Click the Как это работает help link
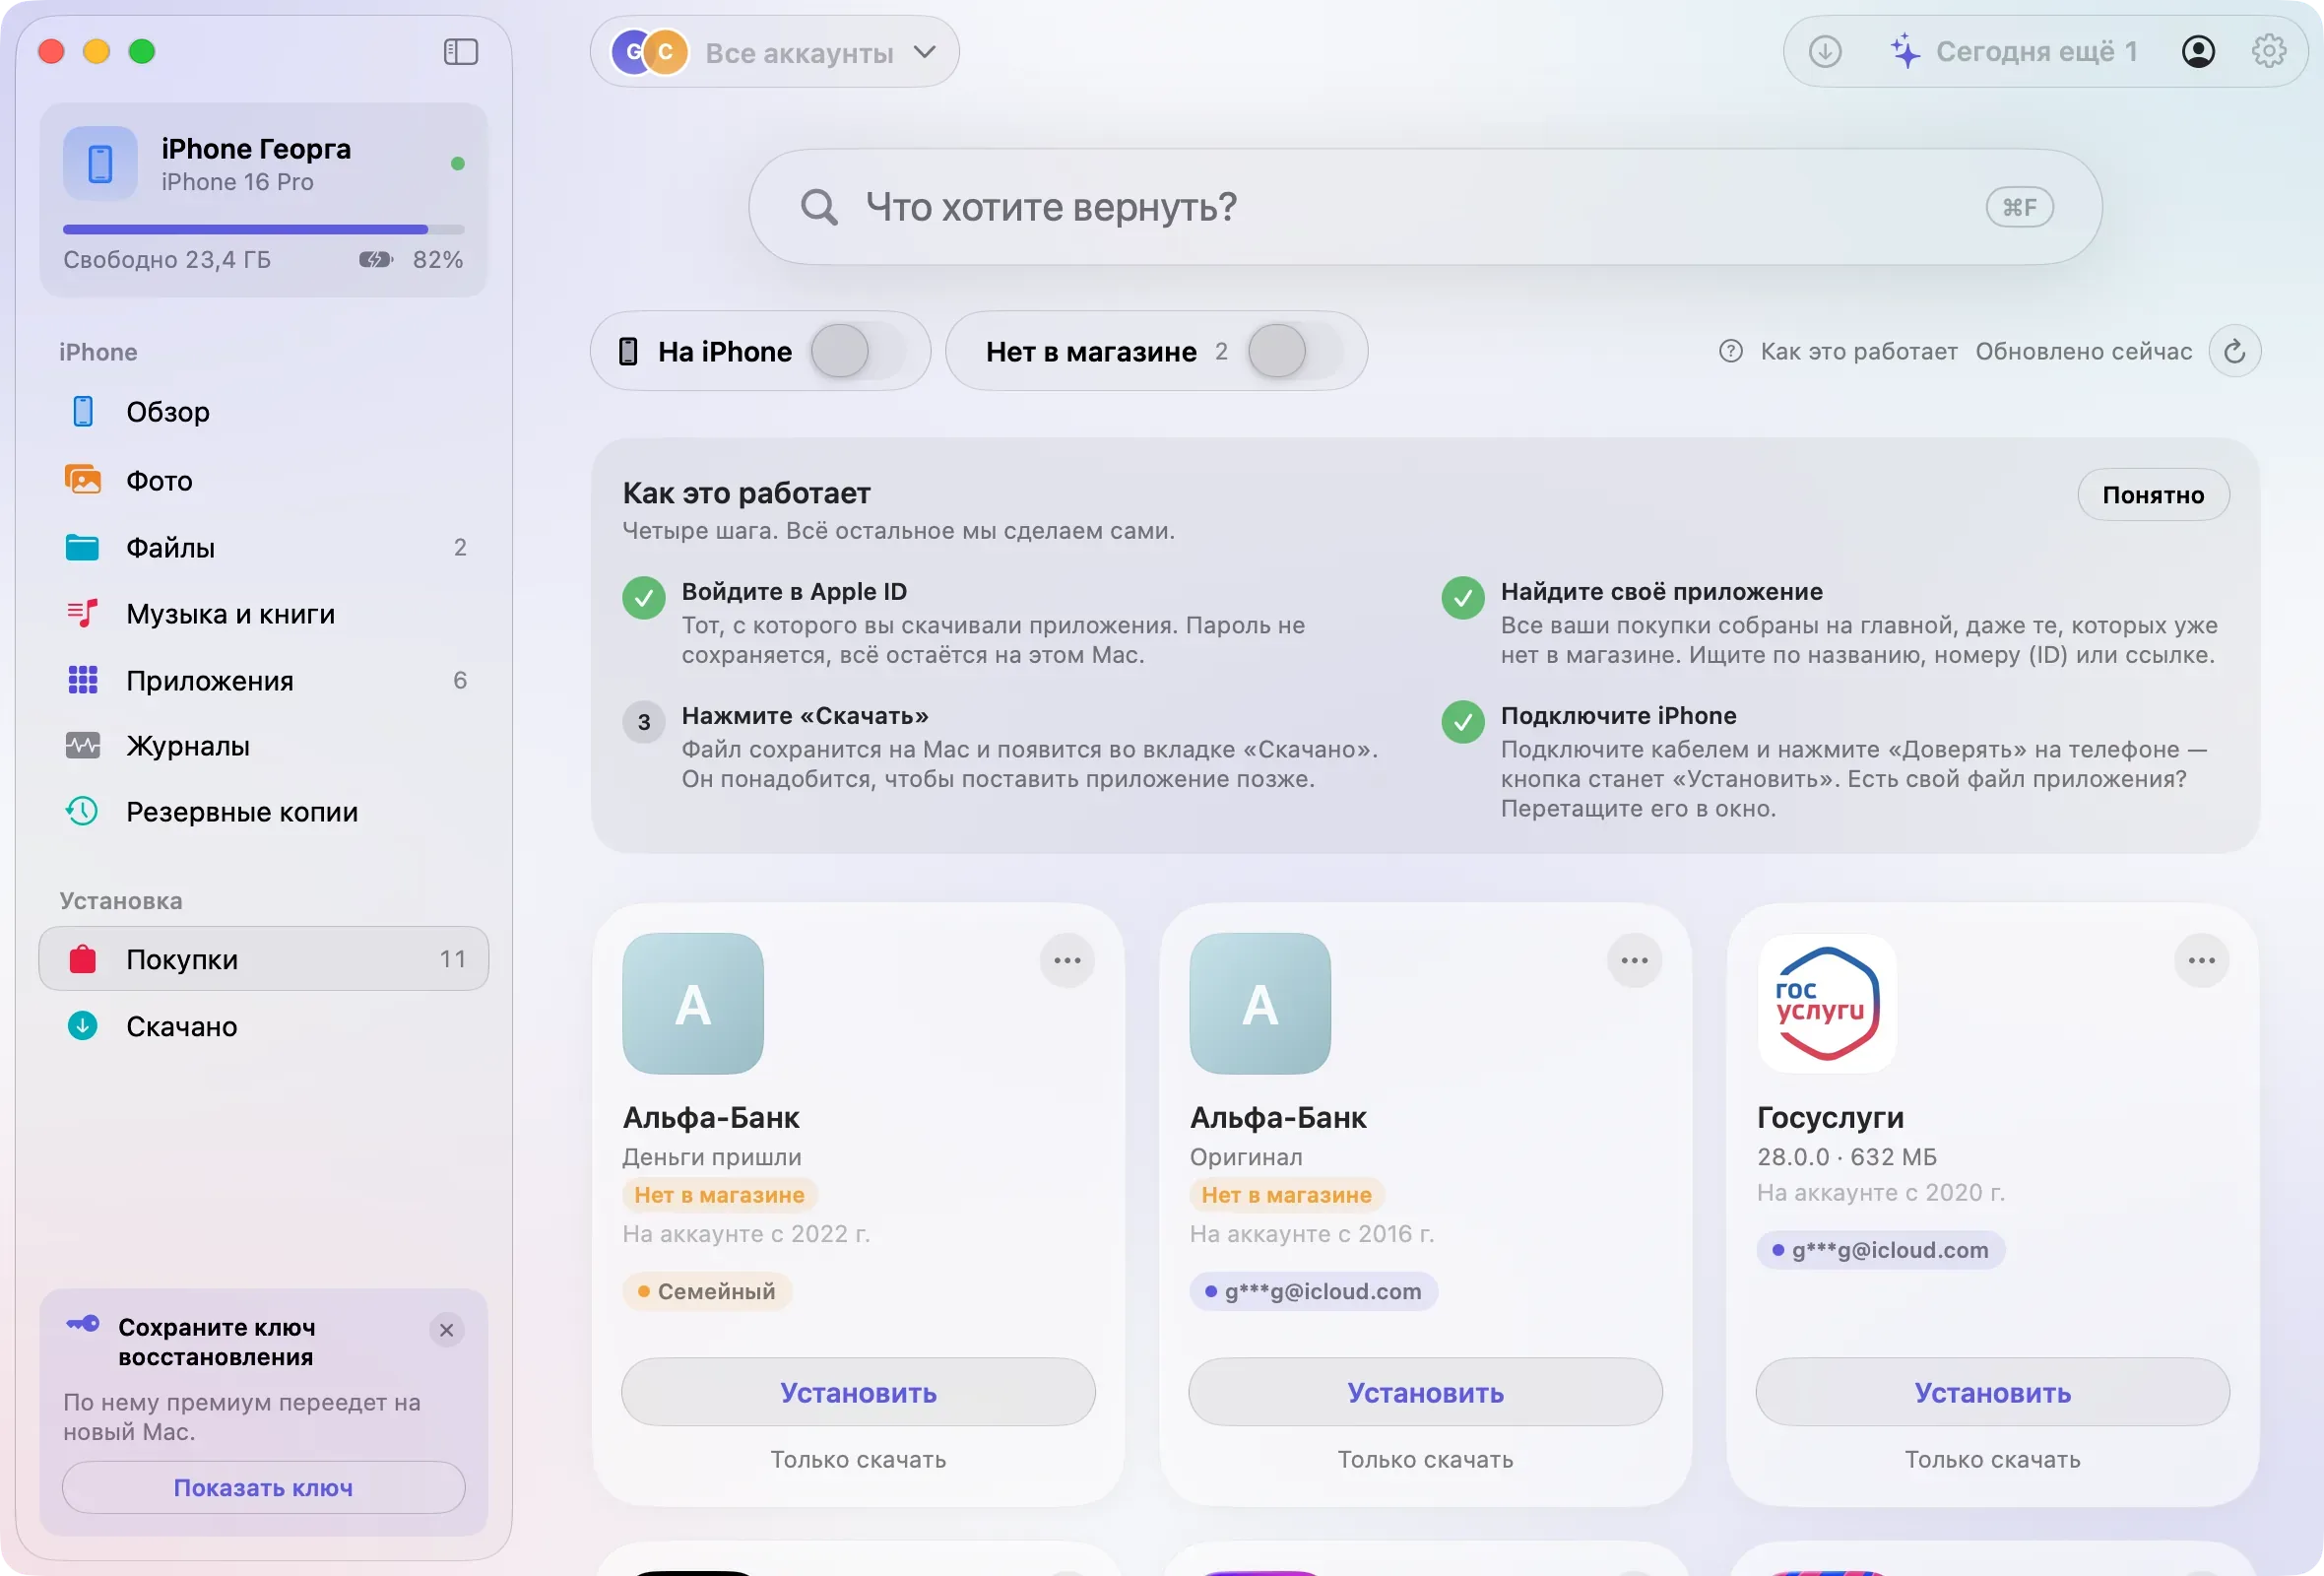Image resolution: width=2324 pixels, height=1576 pixels. [1859, 351]
